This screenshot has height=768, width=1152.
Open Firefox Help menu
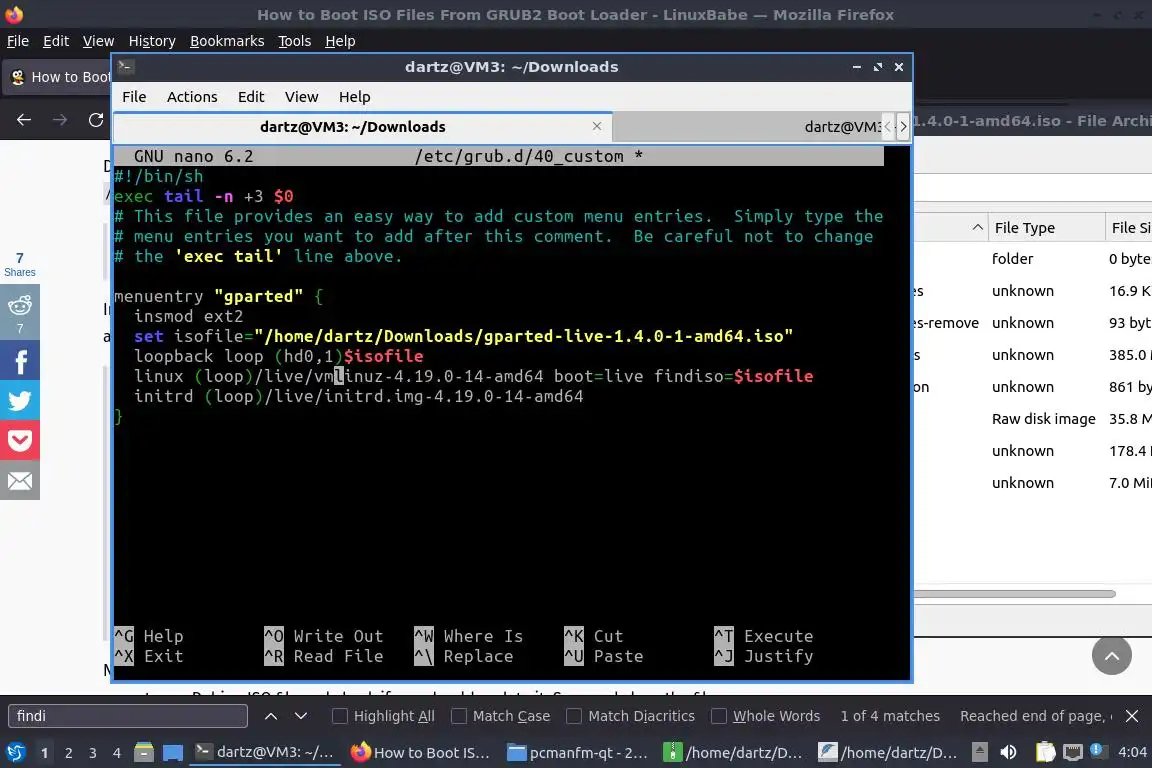[x=340, y=41]
